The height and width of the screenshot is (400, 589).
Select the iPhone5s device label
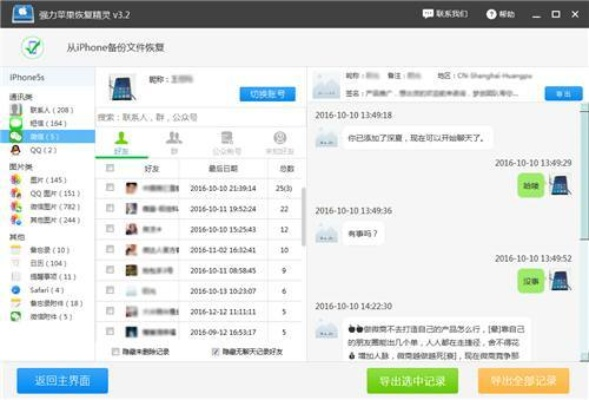click(27, 77)
